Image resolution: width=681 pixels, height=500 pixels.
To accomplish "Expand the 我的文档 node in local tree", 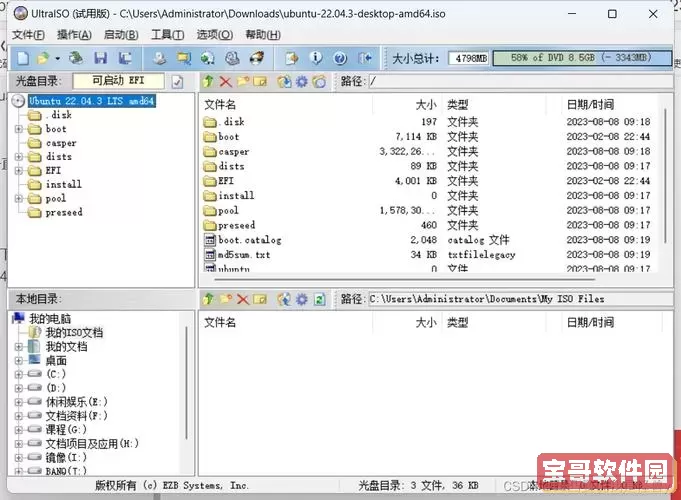I will 19,347.
